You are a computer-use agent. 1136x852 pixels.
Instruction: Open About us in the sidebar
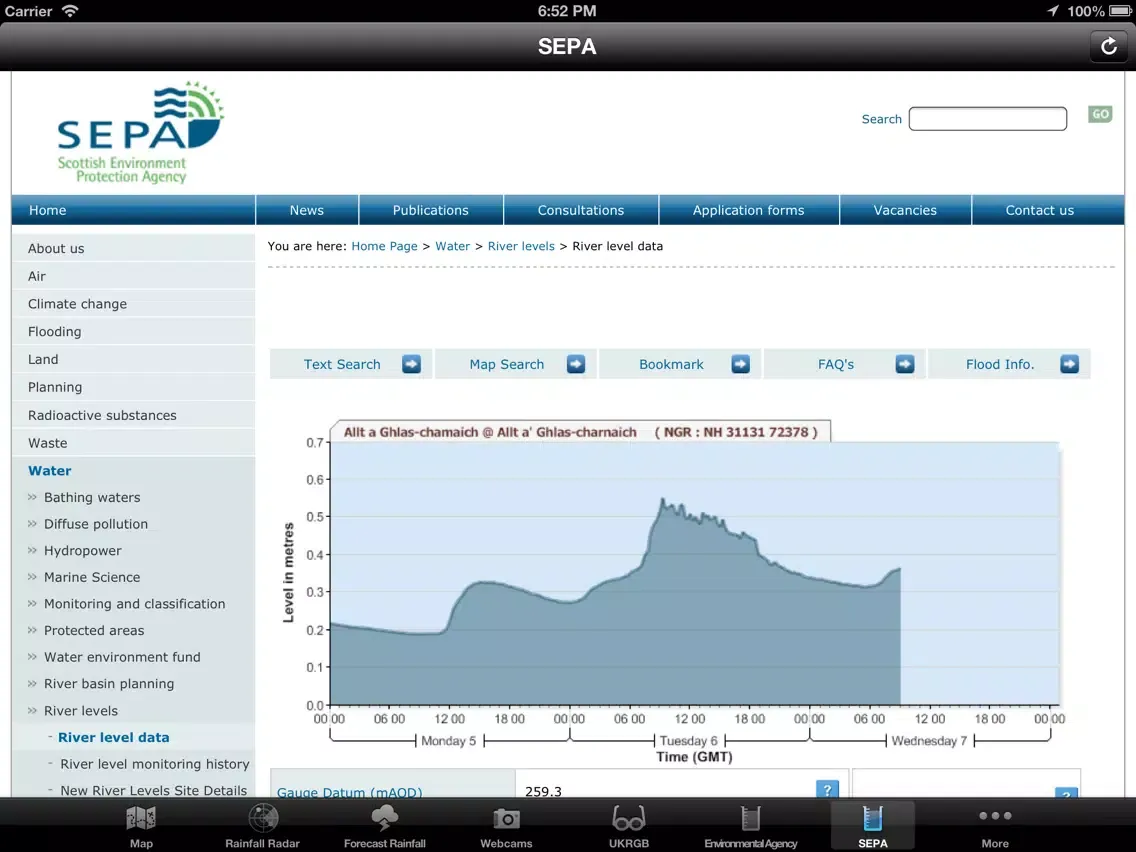pos(133,248)
